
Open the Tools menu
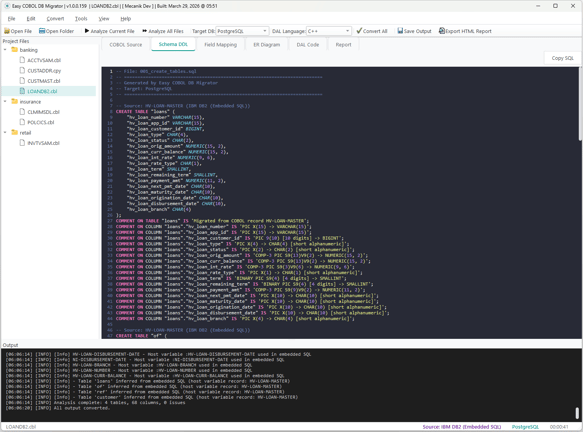tap(81, 19)
